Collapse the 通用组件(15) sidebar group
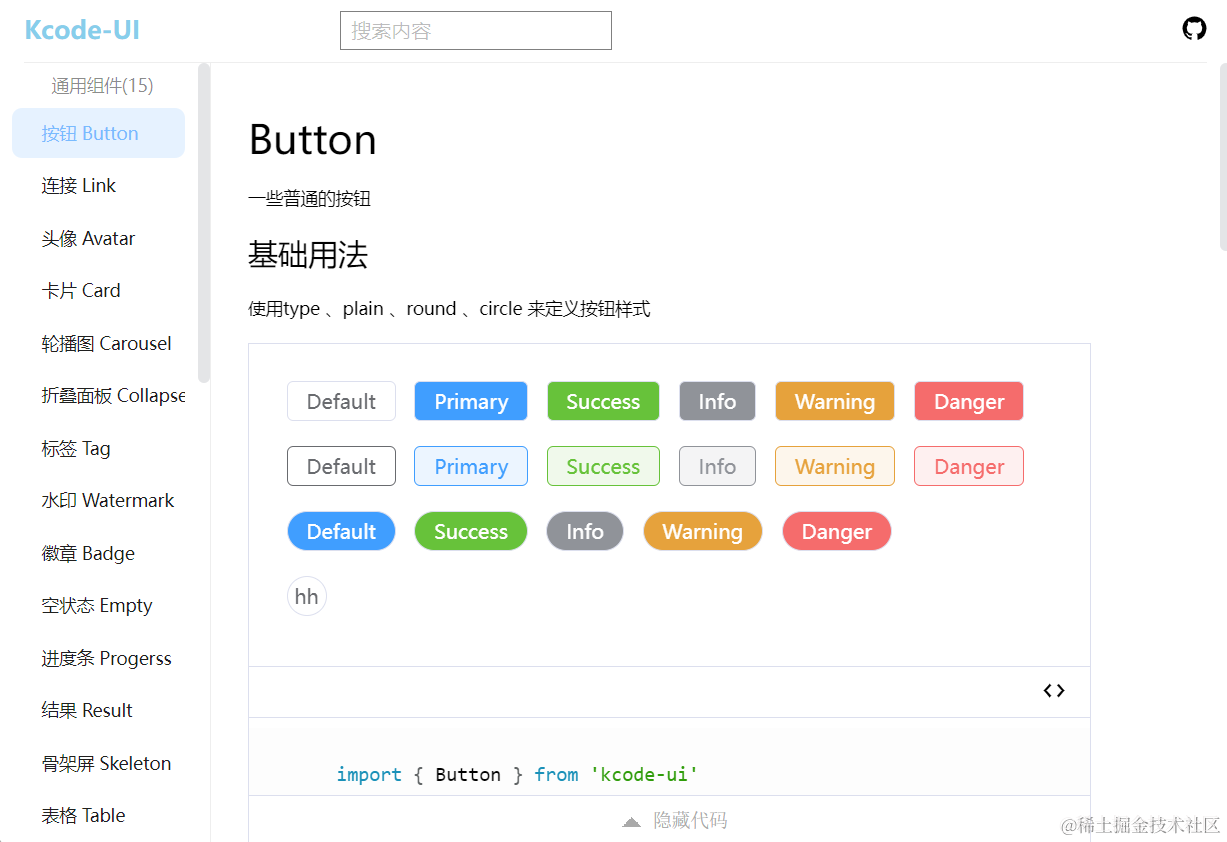The width and height of the screenshot is (1227, 842). tap(102, 86)
